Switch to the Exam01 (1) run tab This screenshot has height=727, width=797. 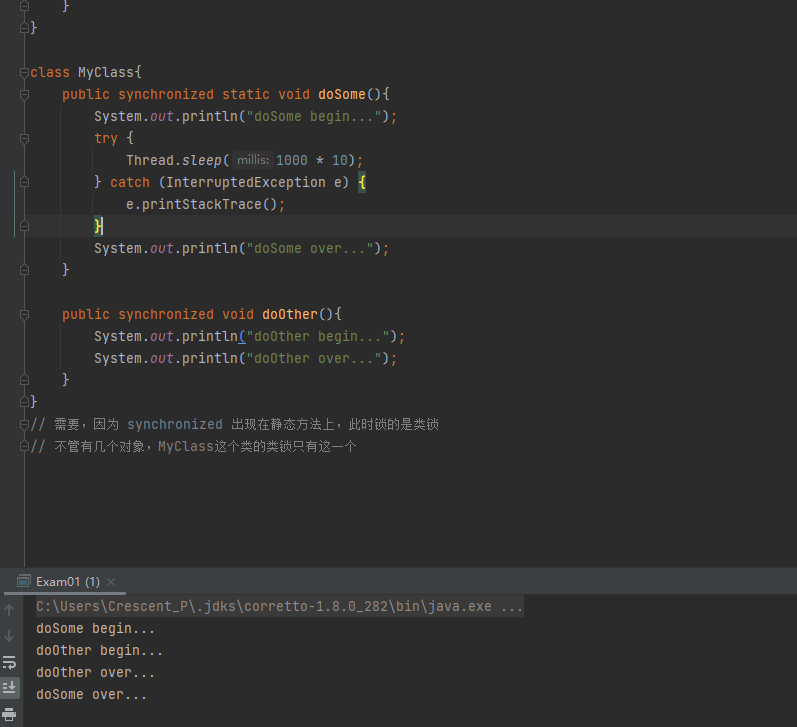click(x=68, y=582)
